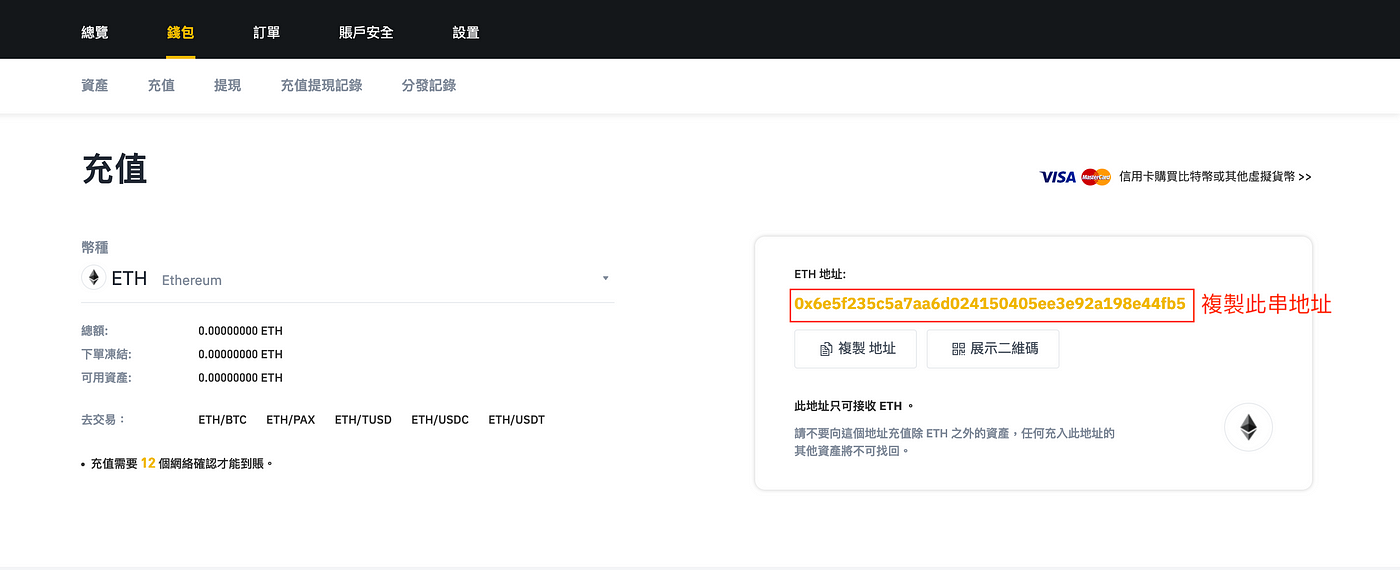Image resolution: width=1400 pixels, height=570 pixels.
Task: Click the 12 confirmations note text
Action: pyautogui.click(x=177, y=464)
